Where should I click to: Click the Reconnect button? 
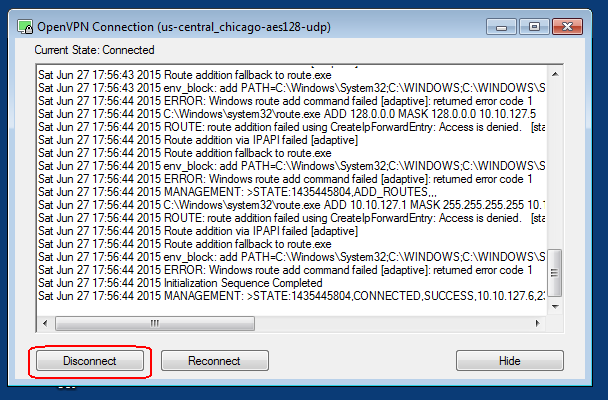tap(214, 361)
